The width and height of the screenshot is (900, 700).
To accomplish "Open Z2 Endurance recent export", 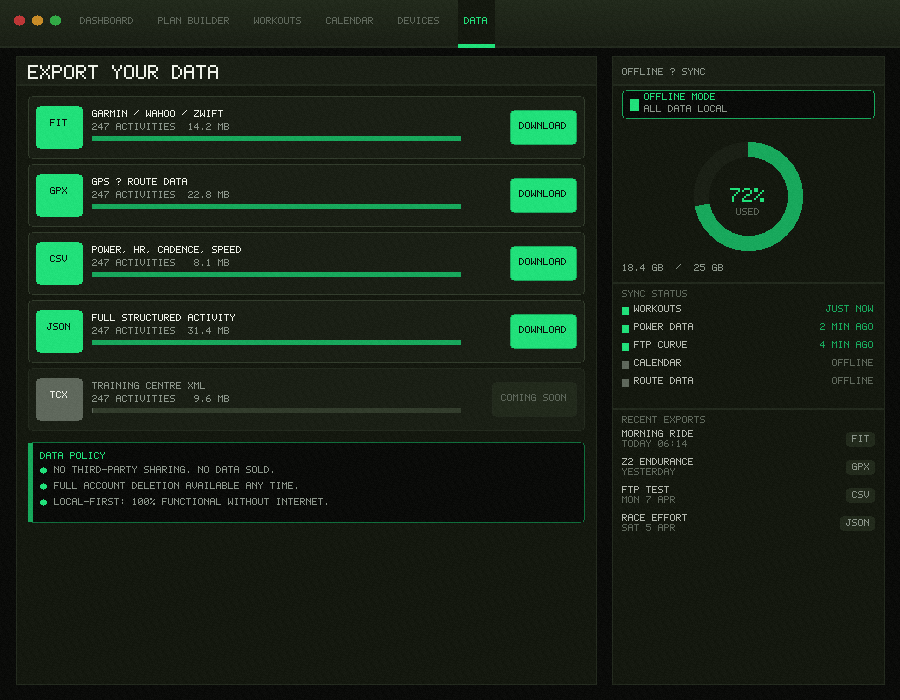I will (747, 466).
